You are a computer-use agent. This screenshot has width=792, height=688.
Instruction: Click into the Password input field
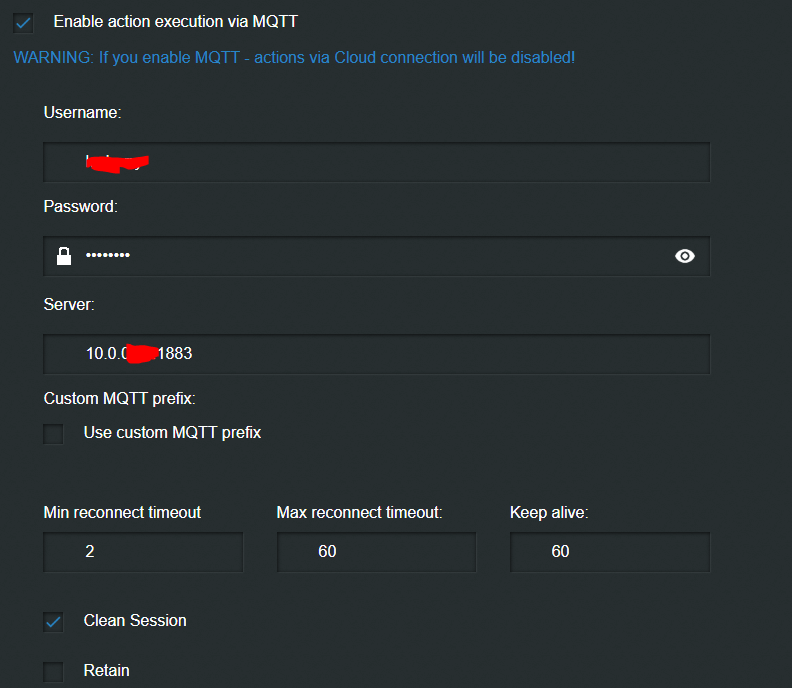coord(376,256)
